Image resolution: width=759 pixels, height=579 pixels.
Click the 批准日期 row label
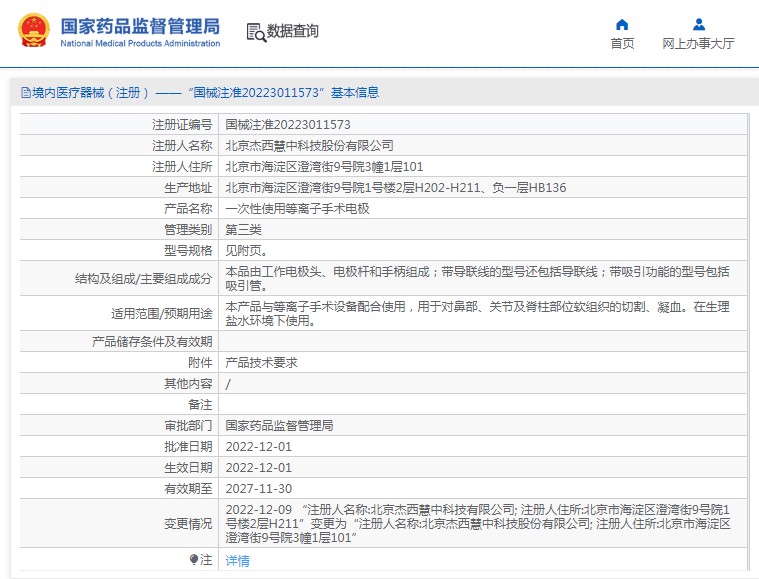188,447
